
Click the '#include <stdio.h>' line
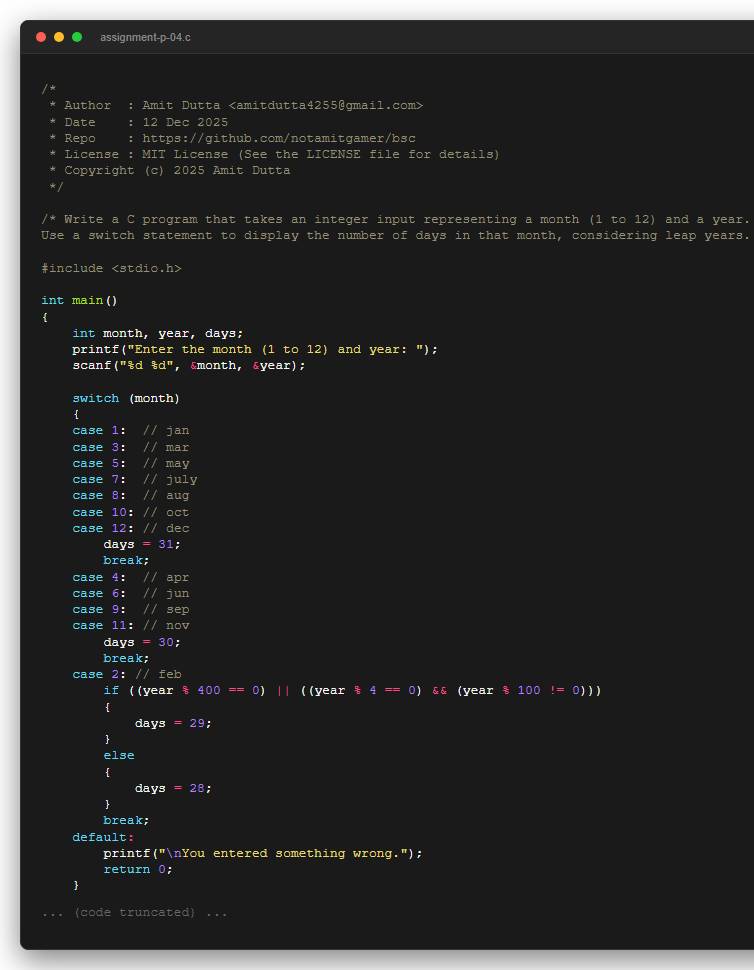111,268
